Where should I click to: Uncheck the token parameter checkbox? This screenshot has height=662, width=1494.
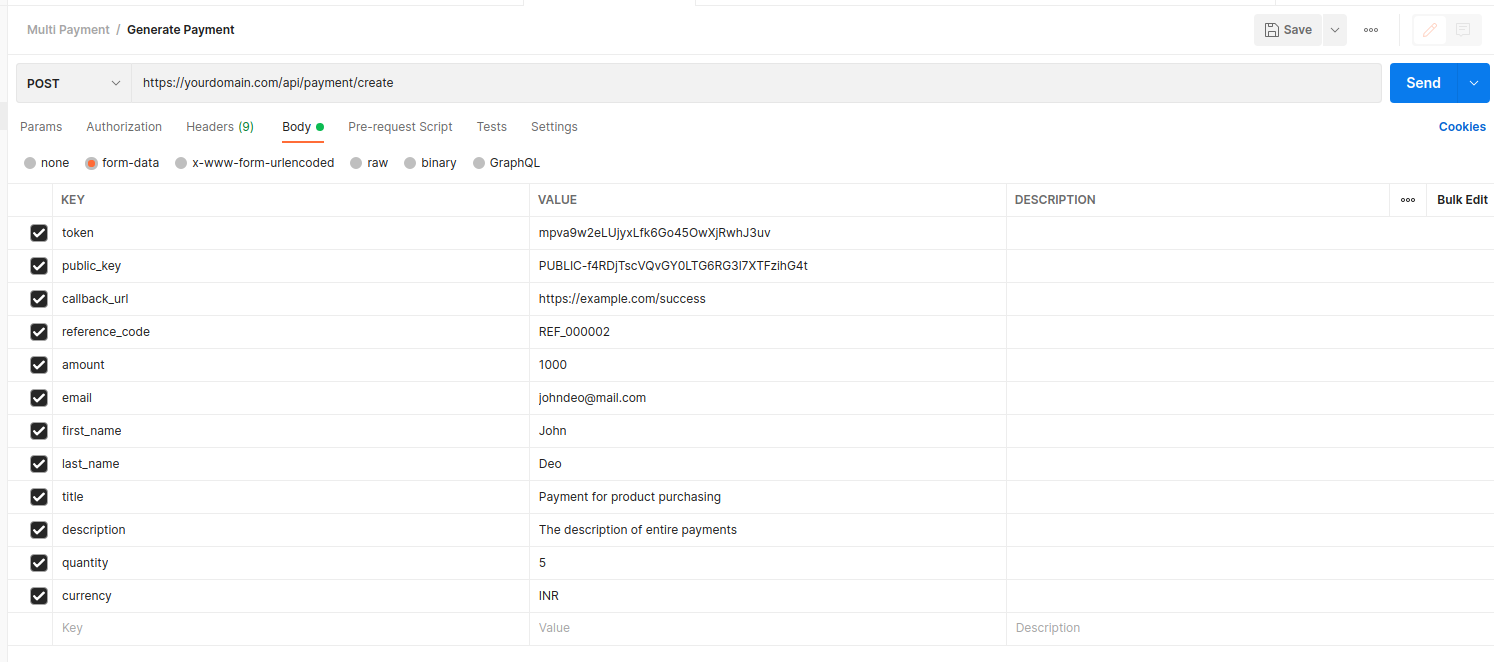39,233
